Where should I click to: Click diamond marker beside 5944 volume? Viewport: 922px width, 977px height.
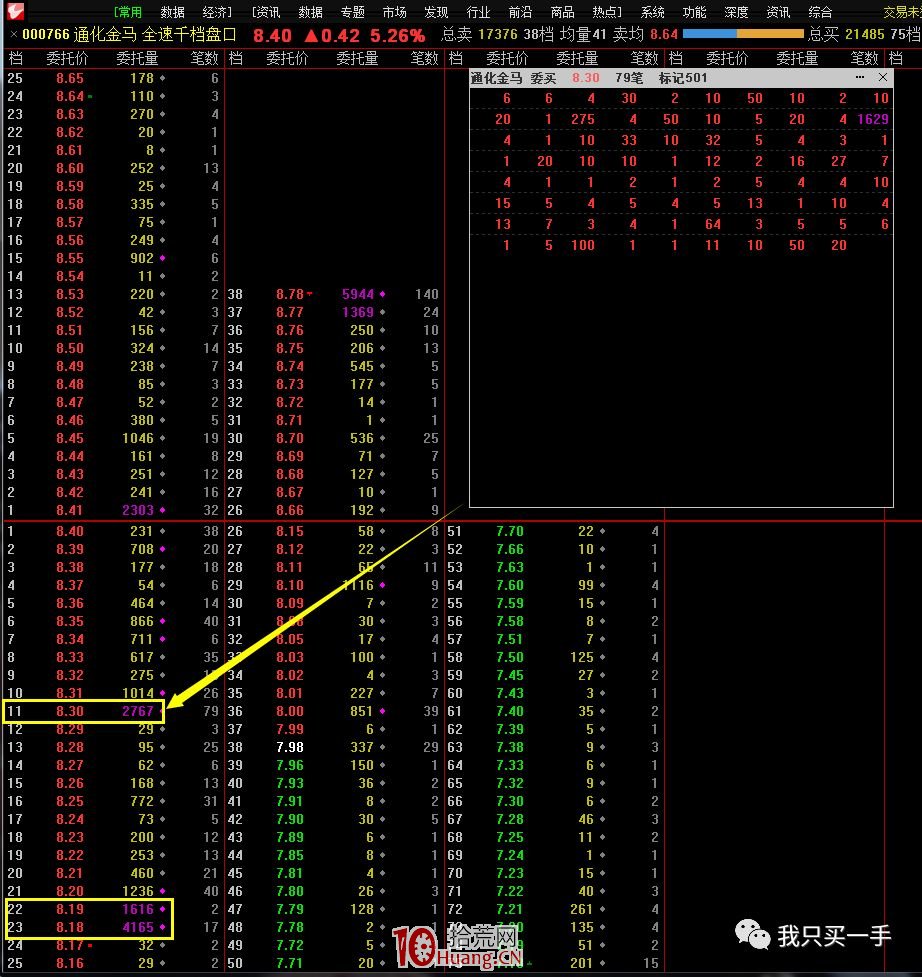[383, 294]
